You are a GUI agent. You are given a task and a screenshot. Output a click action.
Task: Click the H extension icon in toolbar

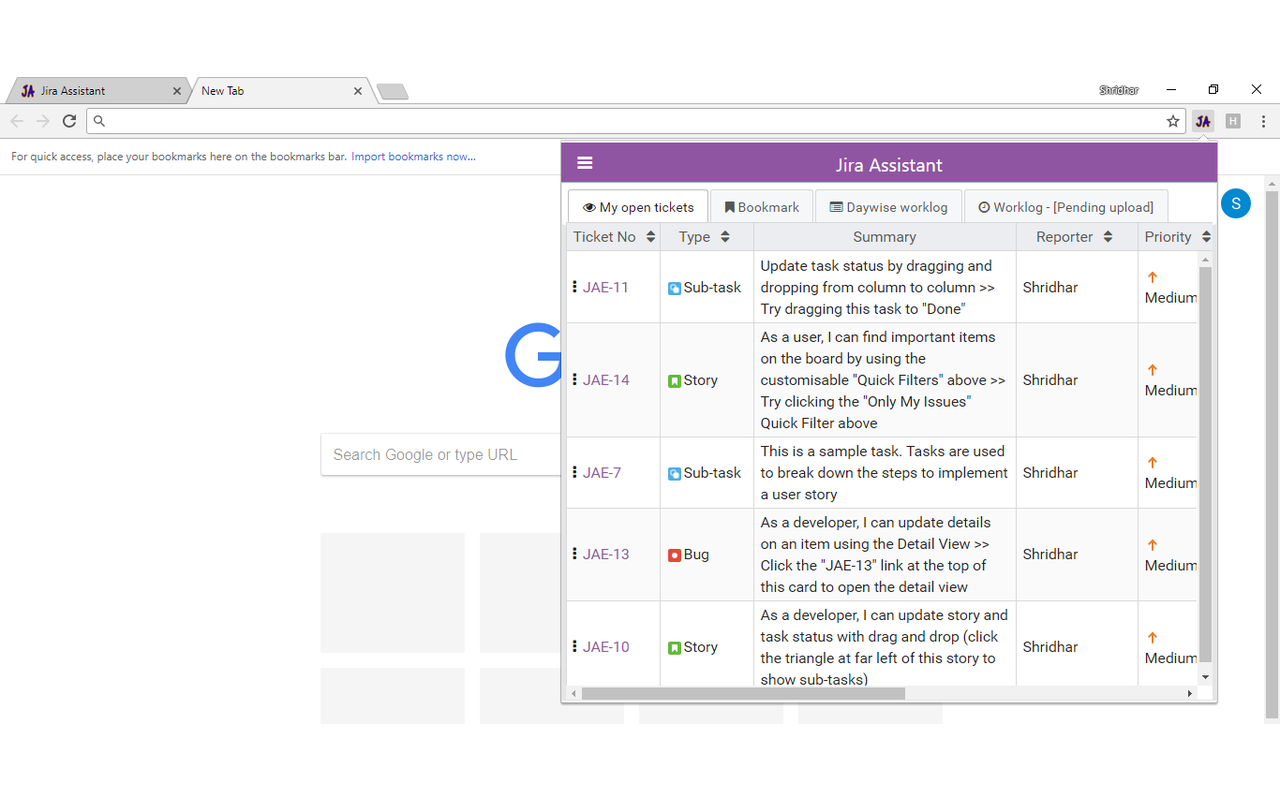click(1233, 121)
